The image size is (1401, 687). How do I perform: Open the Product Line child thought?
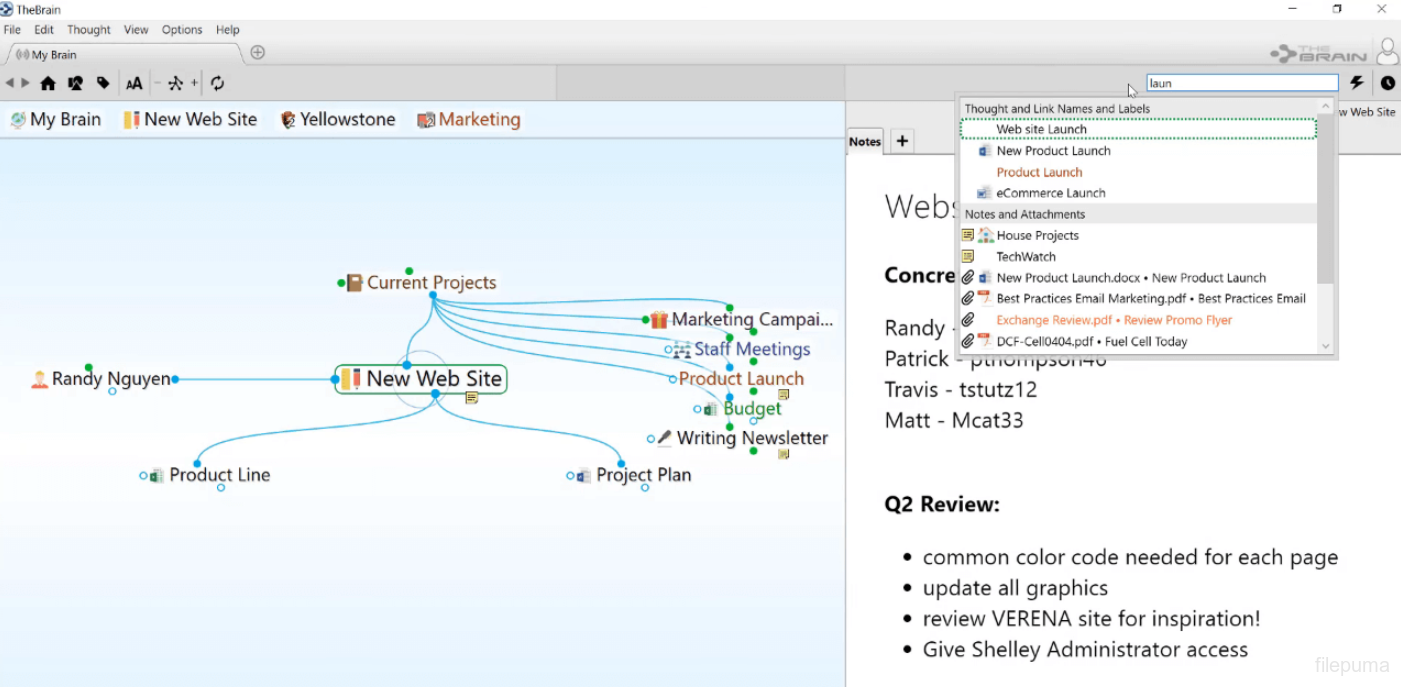219,475
